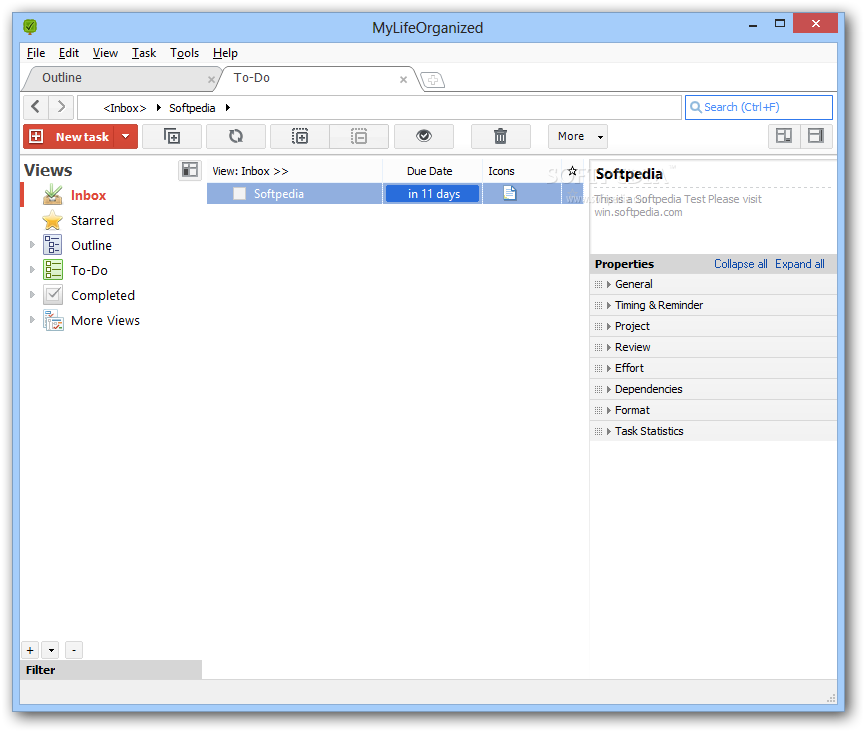
Task: Open the Help menu
Action: 225,53
